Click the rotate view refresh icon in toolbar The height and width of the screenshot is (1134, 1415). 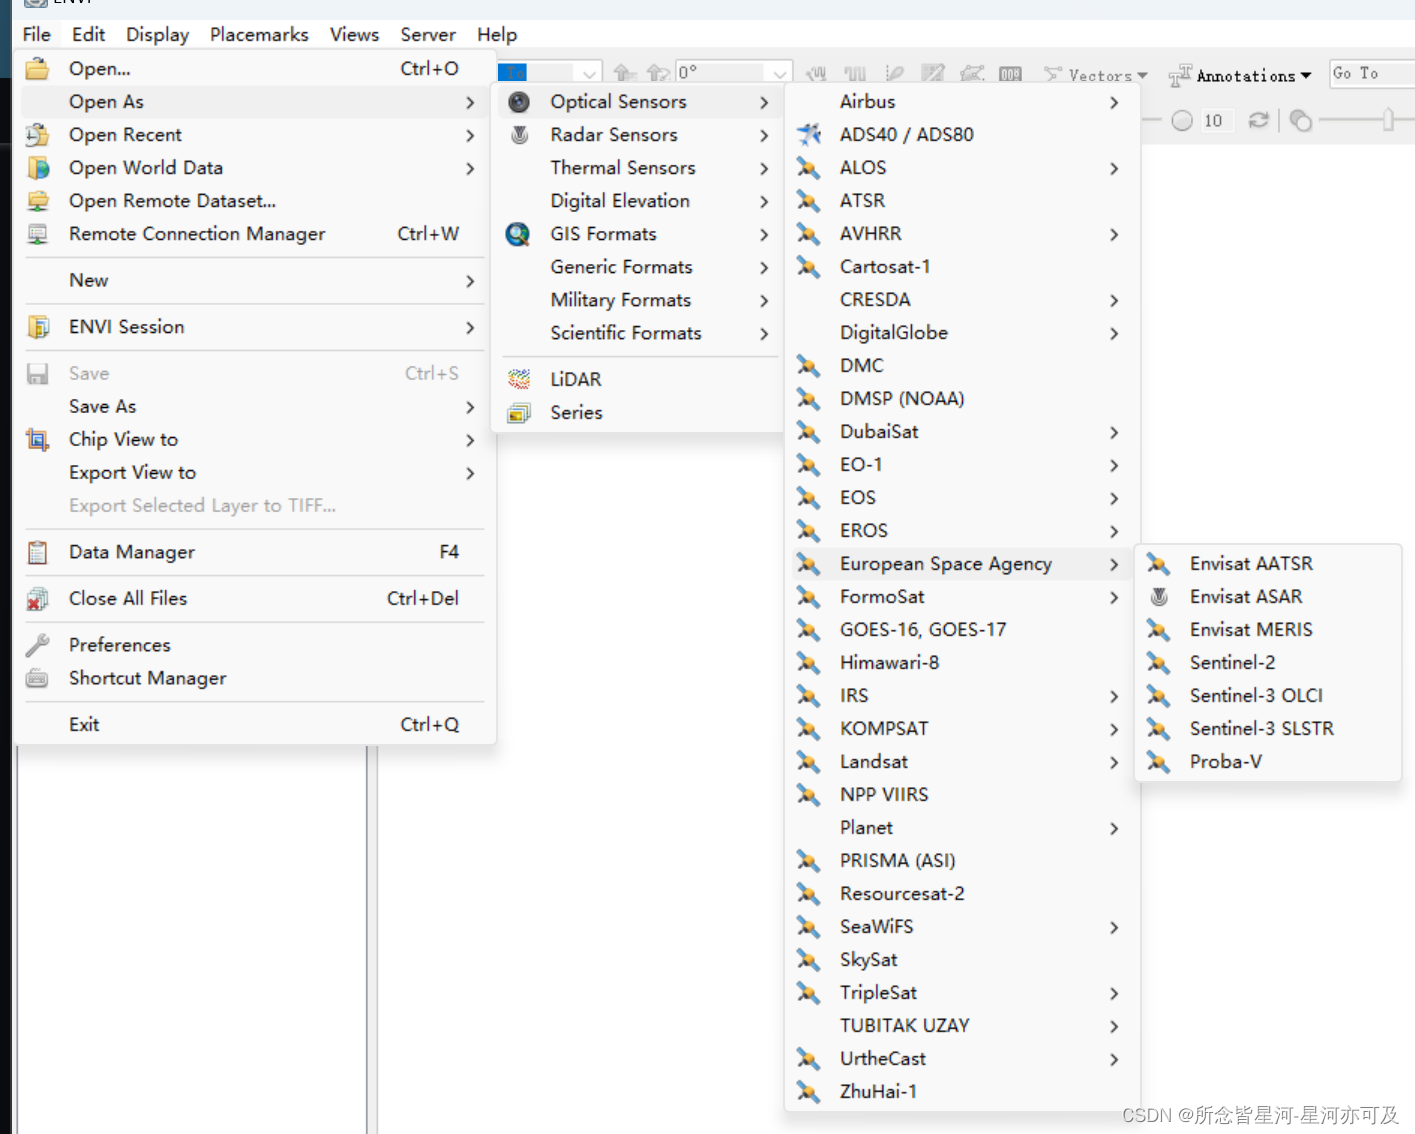(1259, 120)
